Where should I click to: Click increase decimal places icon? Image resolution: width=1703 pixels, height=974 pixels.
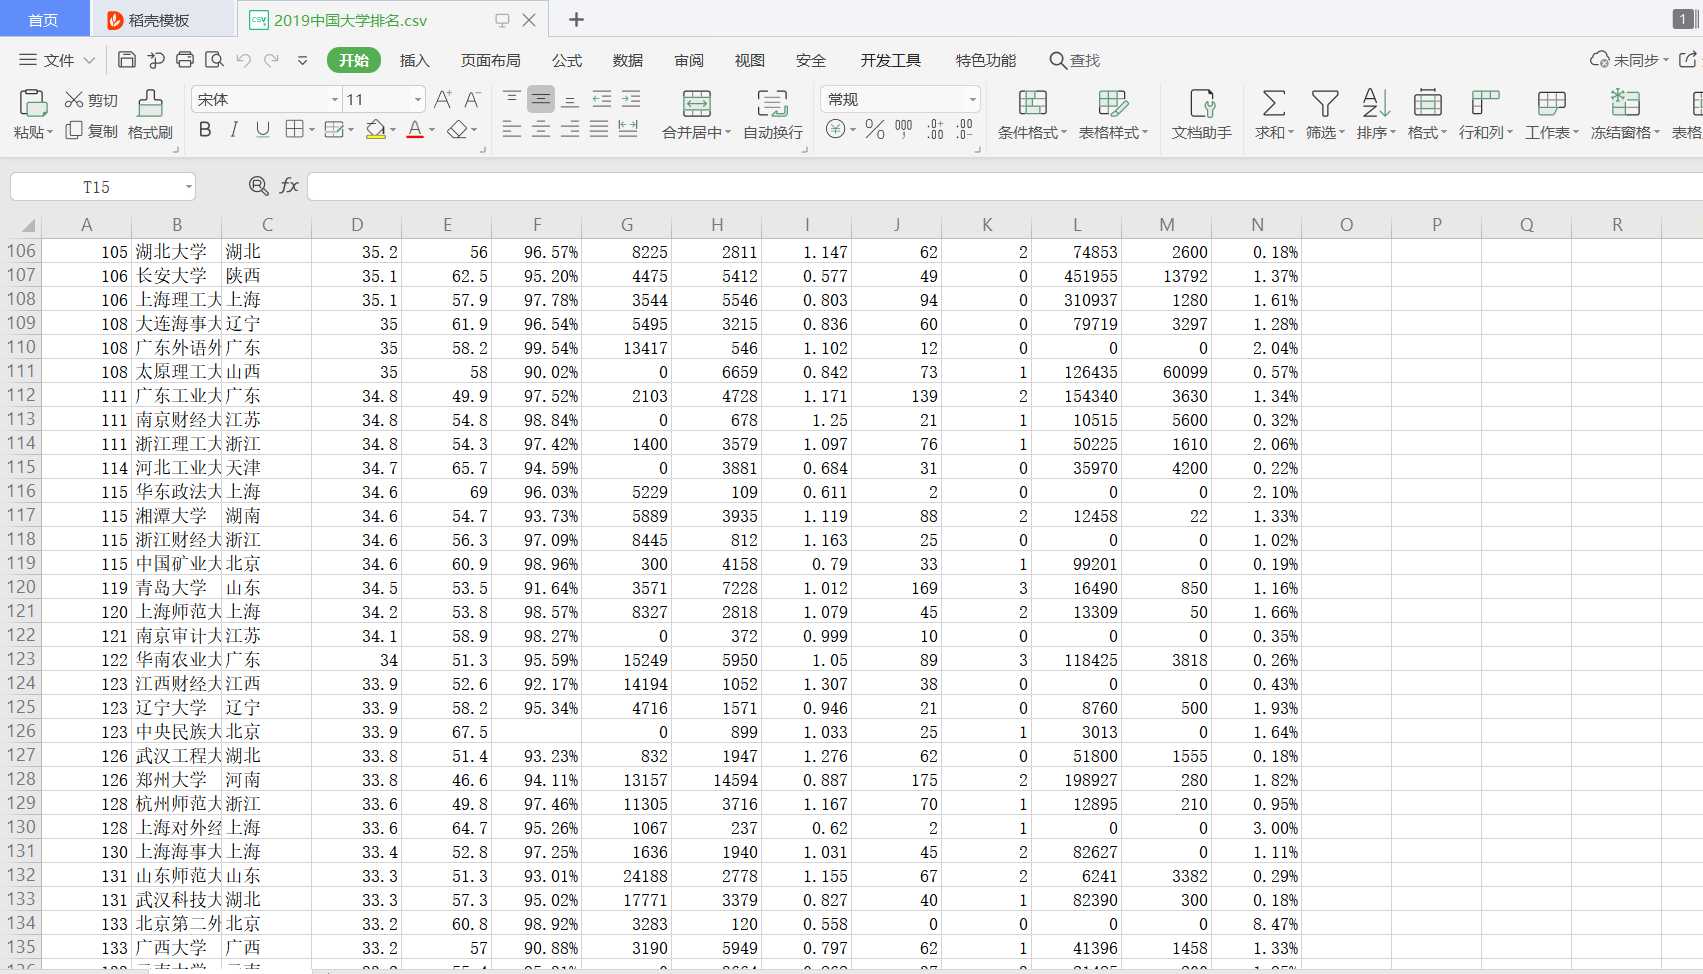[x=935, y=129]
